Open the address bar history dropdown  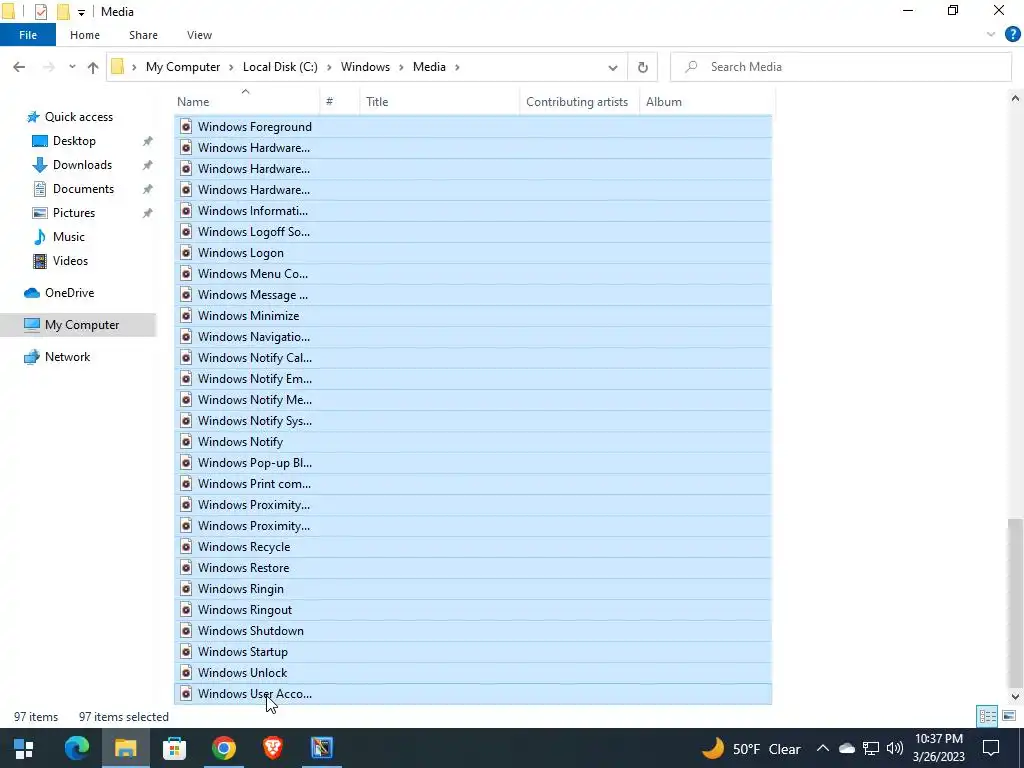(613, 67)
